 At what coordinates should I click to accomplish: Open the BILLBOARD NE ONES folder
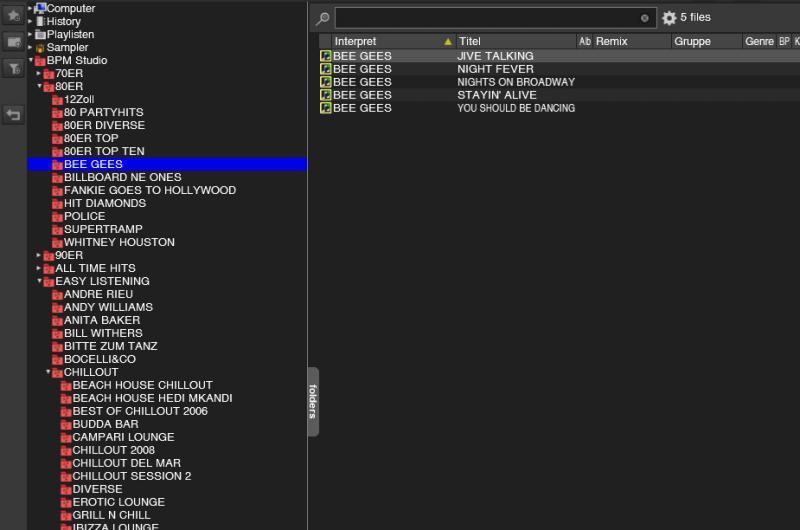(x=122, y=178)
